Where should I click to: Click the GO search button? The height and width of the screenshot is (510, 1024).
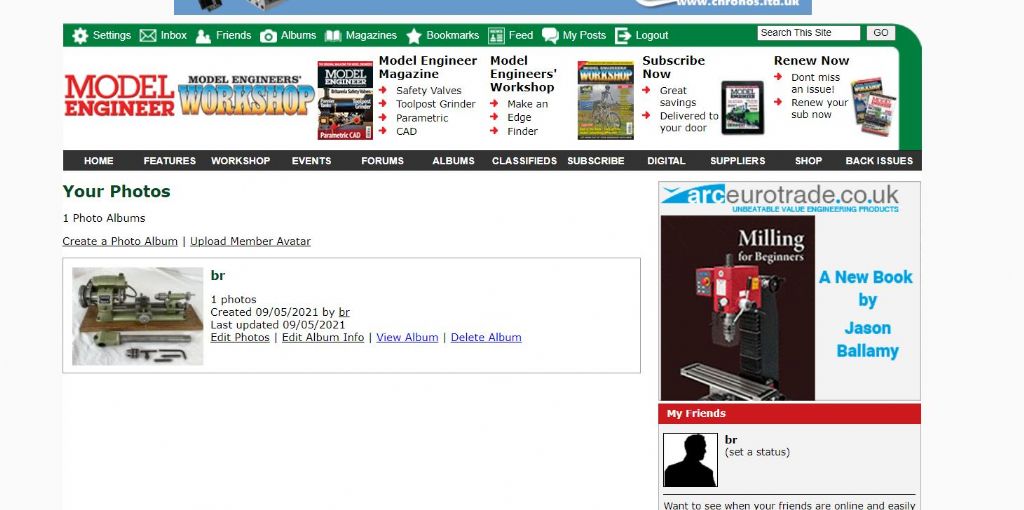point(881,33)
